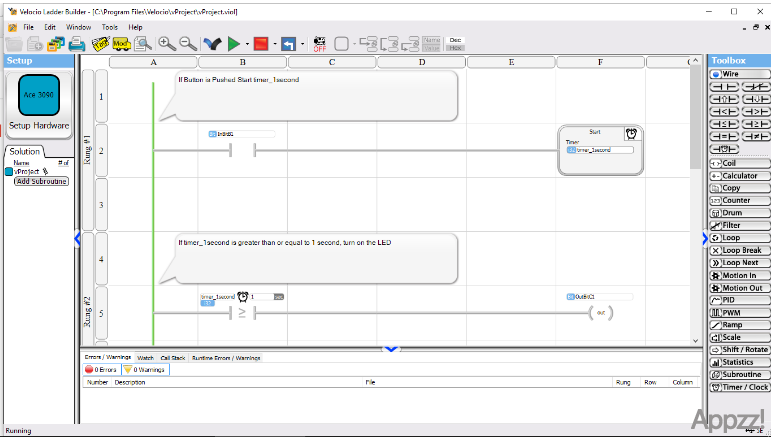
Task: Open the dropdown next to Reset arrow
Action: coord(302,44)
